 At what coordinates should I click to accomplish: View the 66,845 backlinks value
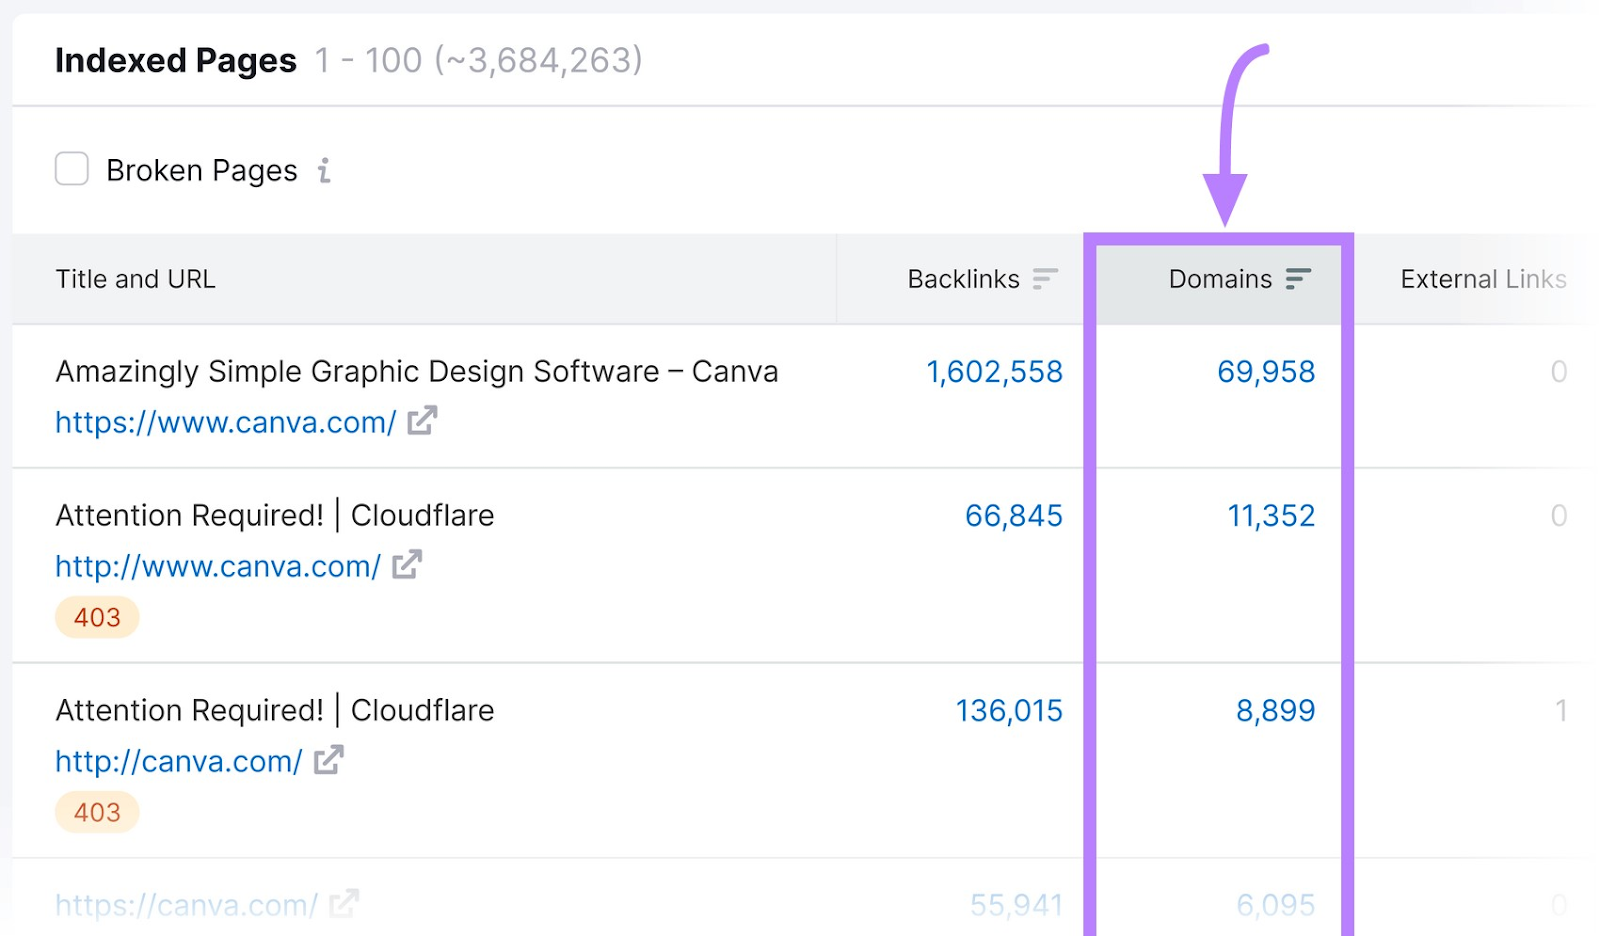pyautogui.click(x=1014, y=516)
